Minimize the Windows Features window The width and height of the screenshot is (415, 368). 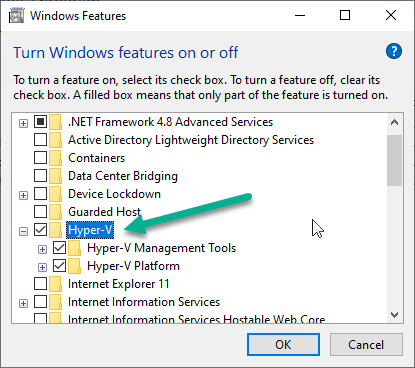pyautogui.click(x=300, y=15)
